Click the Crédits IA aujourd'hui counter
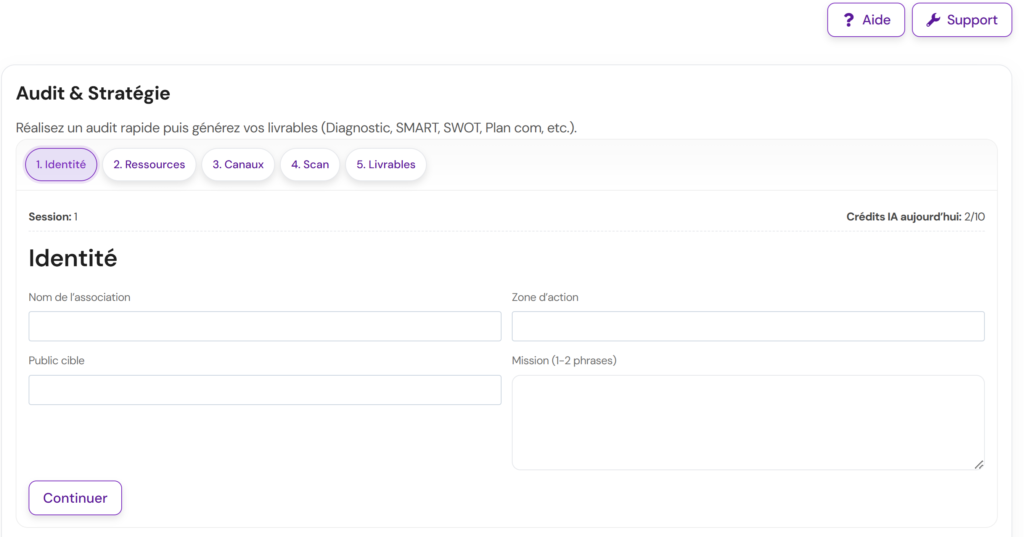Viewport: 1024px width, 537px height. 915,217
